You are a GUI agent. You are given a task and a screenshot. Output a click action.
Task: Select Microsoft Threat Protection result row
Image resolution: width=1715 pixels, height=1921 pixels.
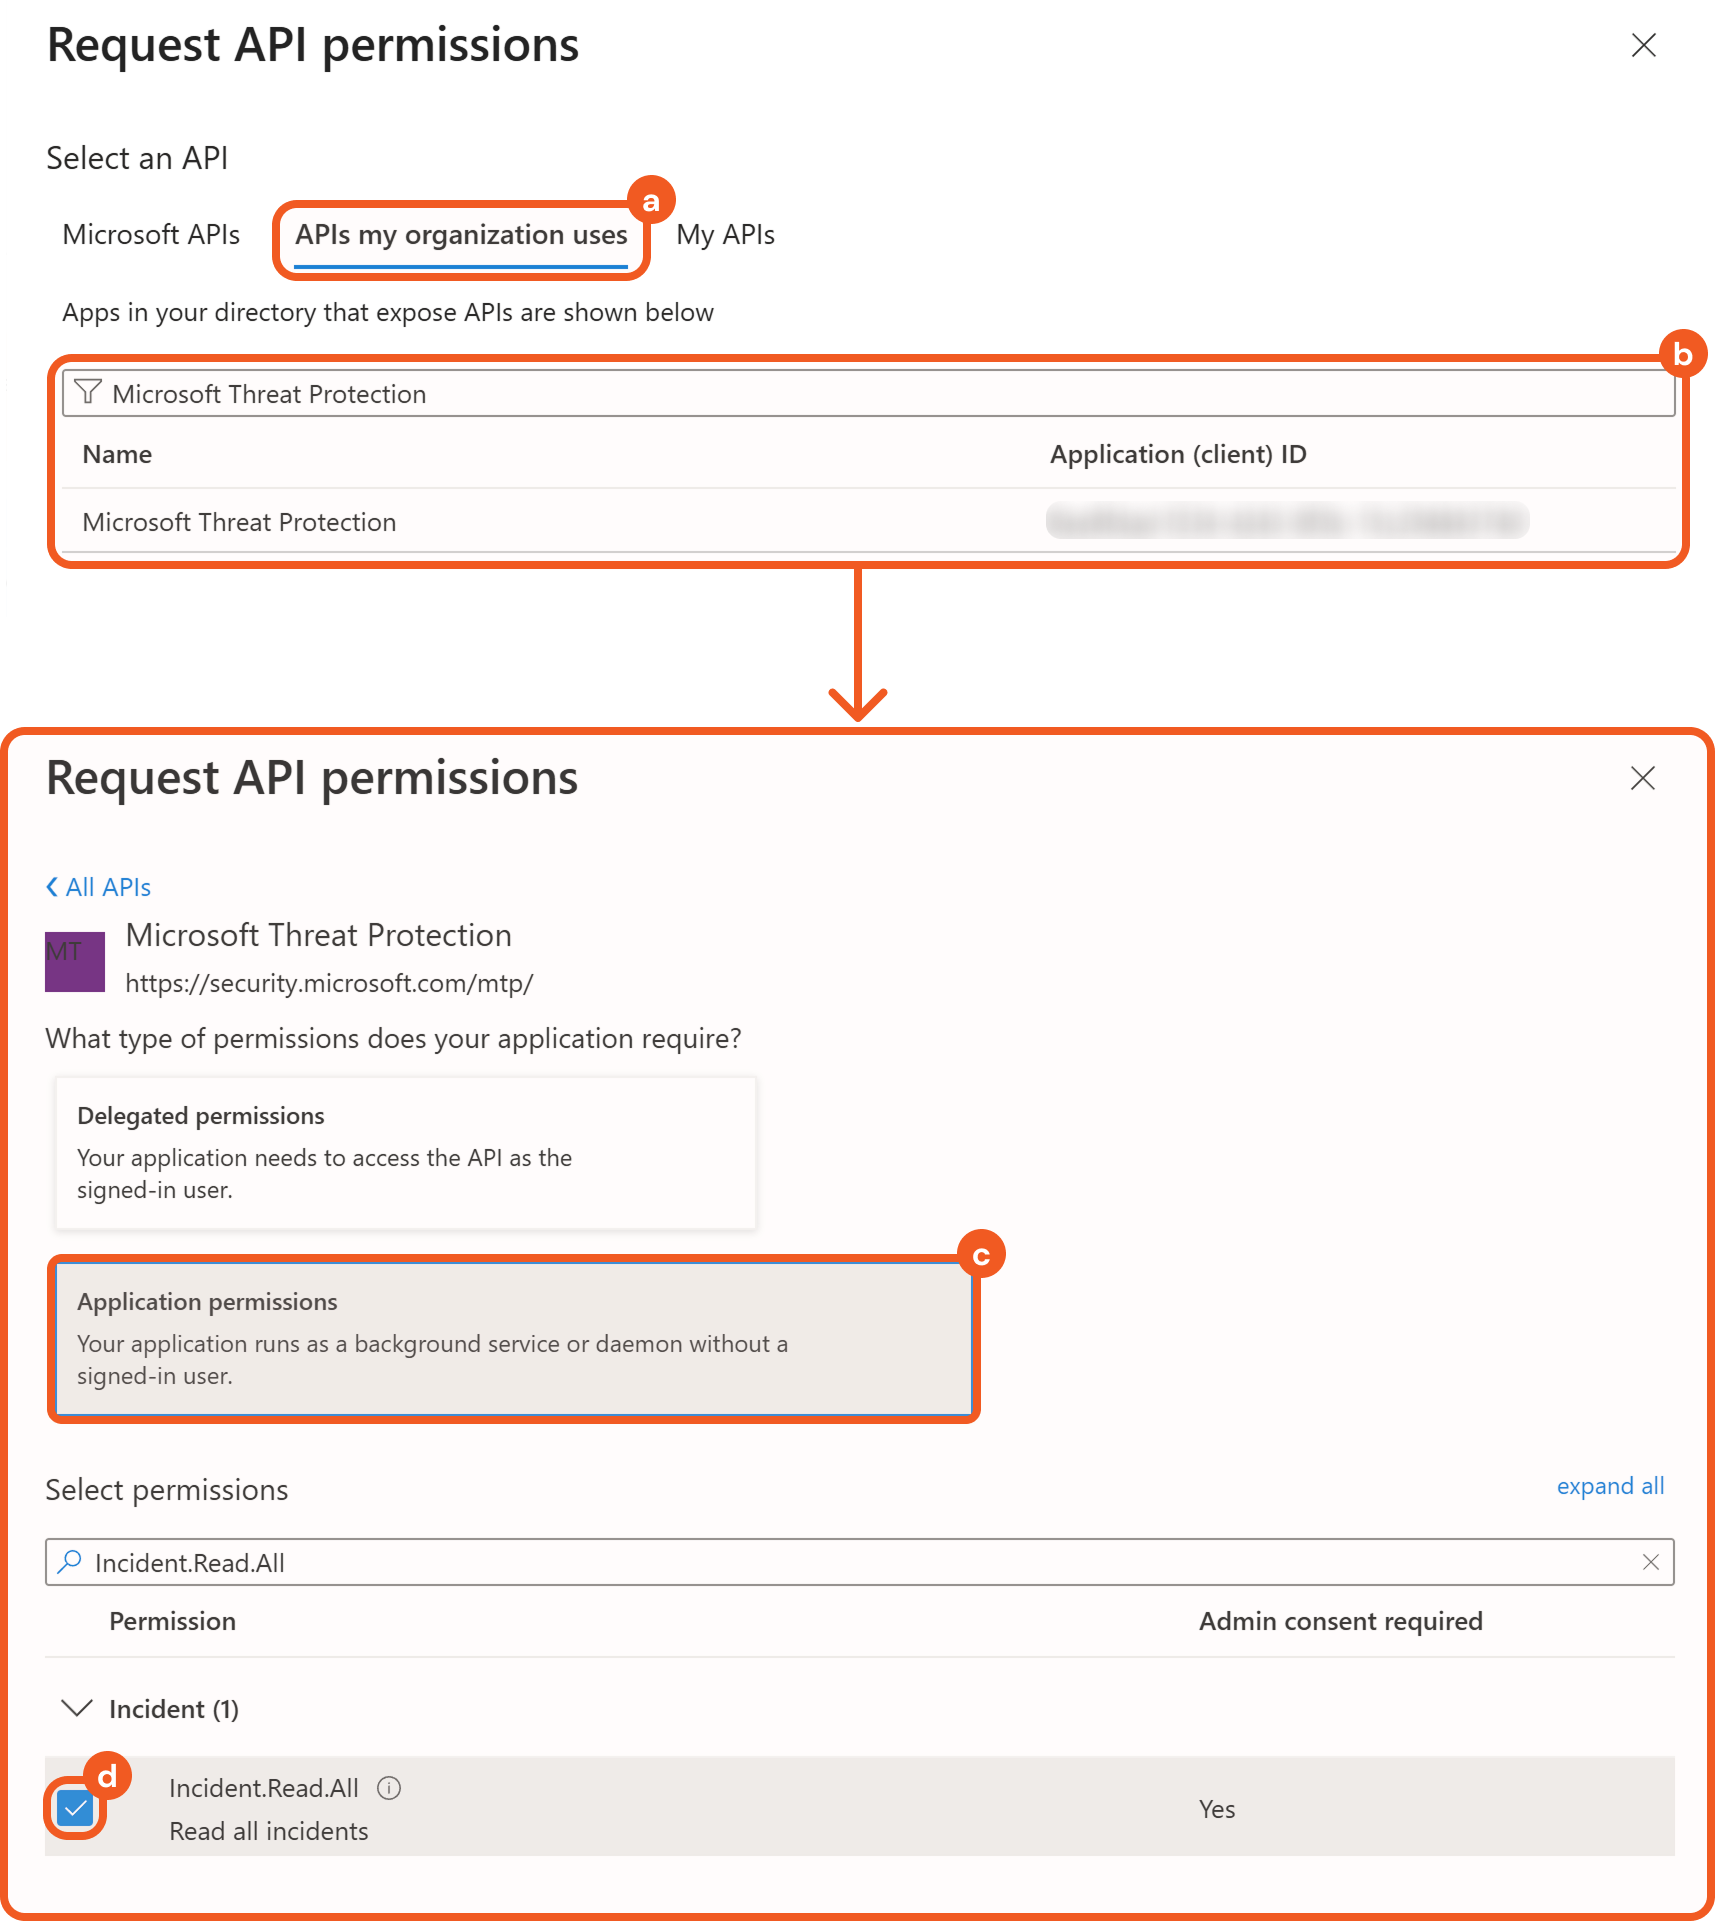(x=240, y=522)
